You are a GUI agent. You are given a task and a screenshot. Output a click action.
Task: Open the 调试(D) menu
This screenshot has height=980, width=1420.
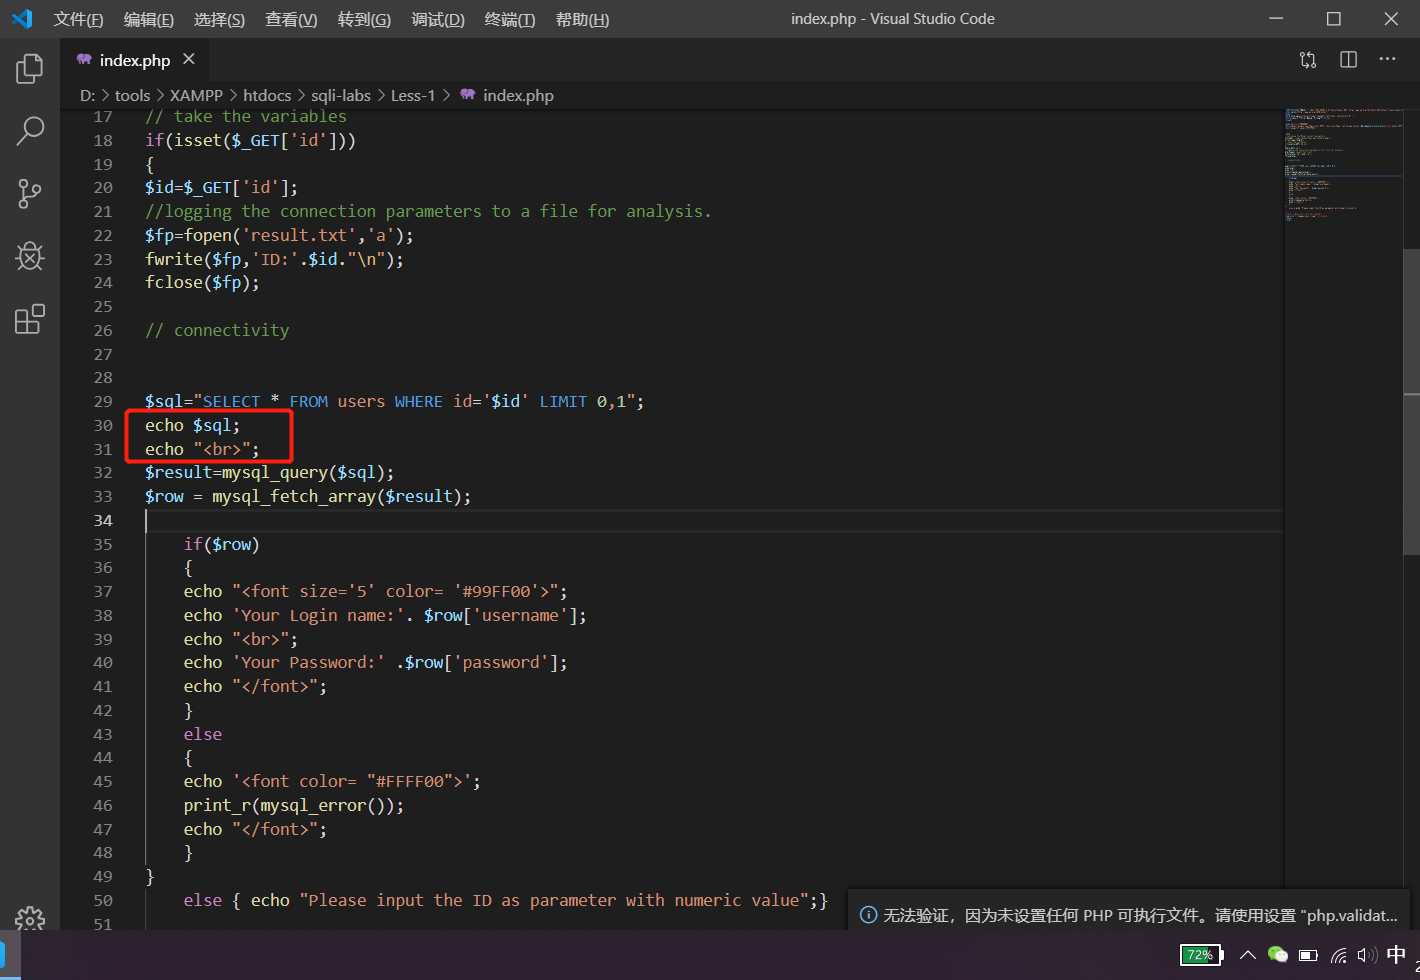(438, 19)
